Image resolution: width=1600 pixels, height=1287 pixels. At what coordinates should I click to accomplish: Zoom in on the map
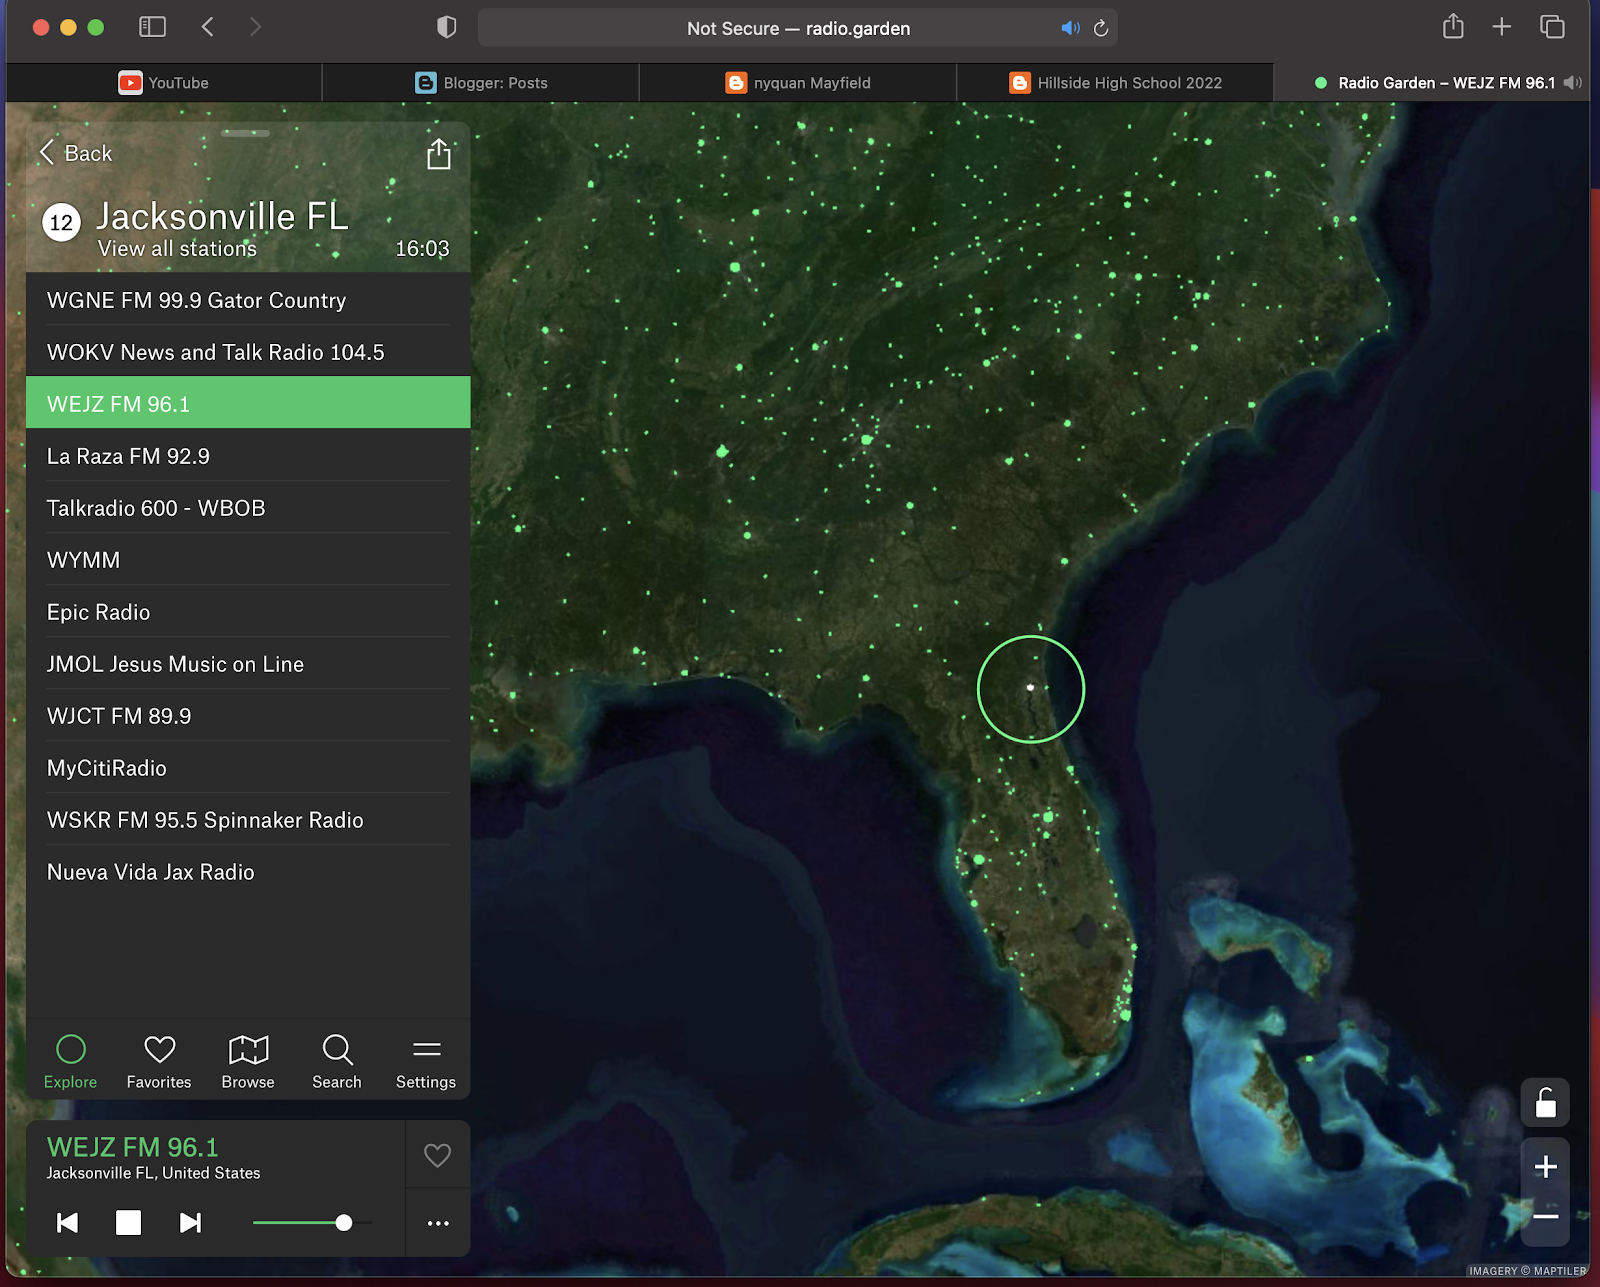(1545, 1167)
